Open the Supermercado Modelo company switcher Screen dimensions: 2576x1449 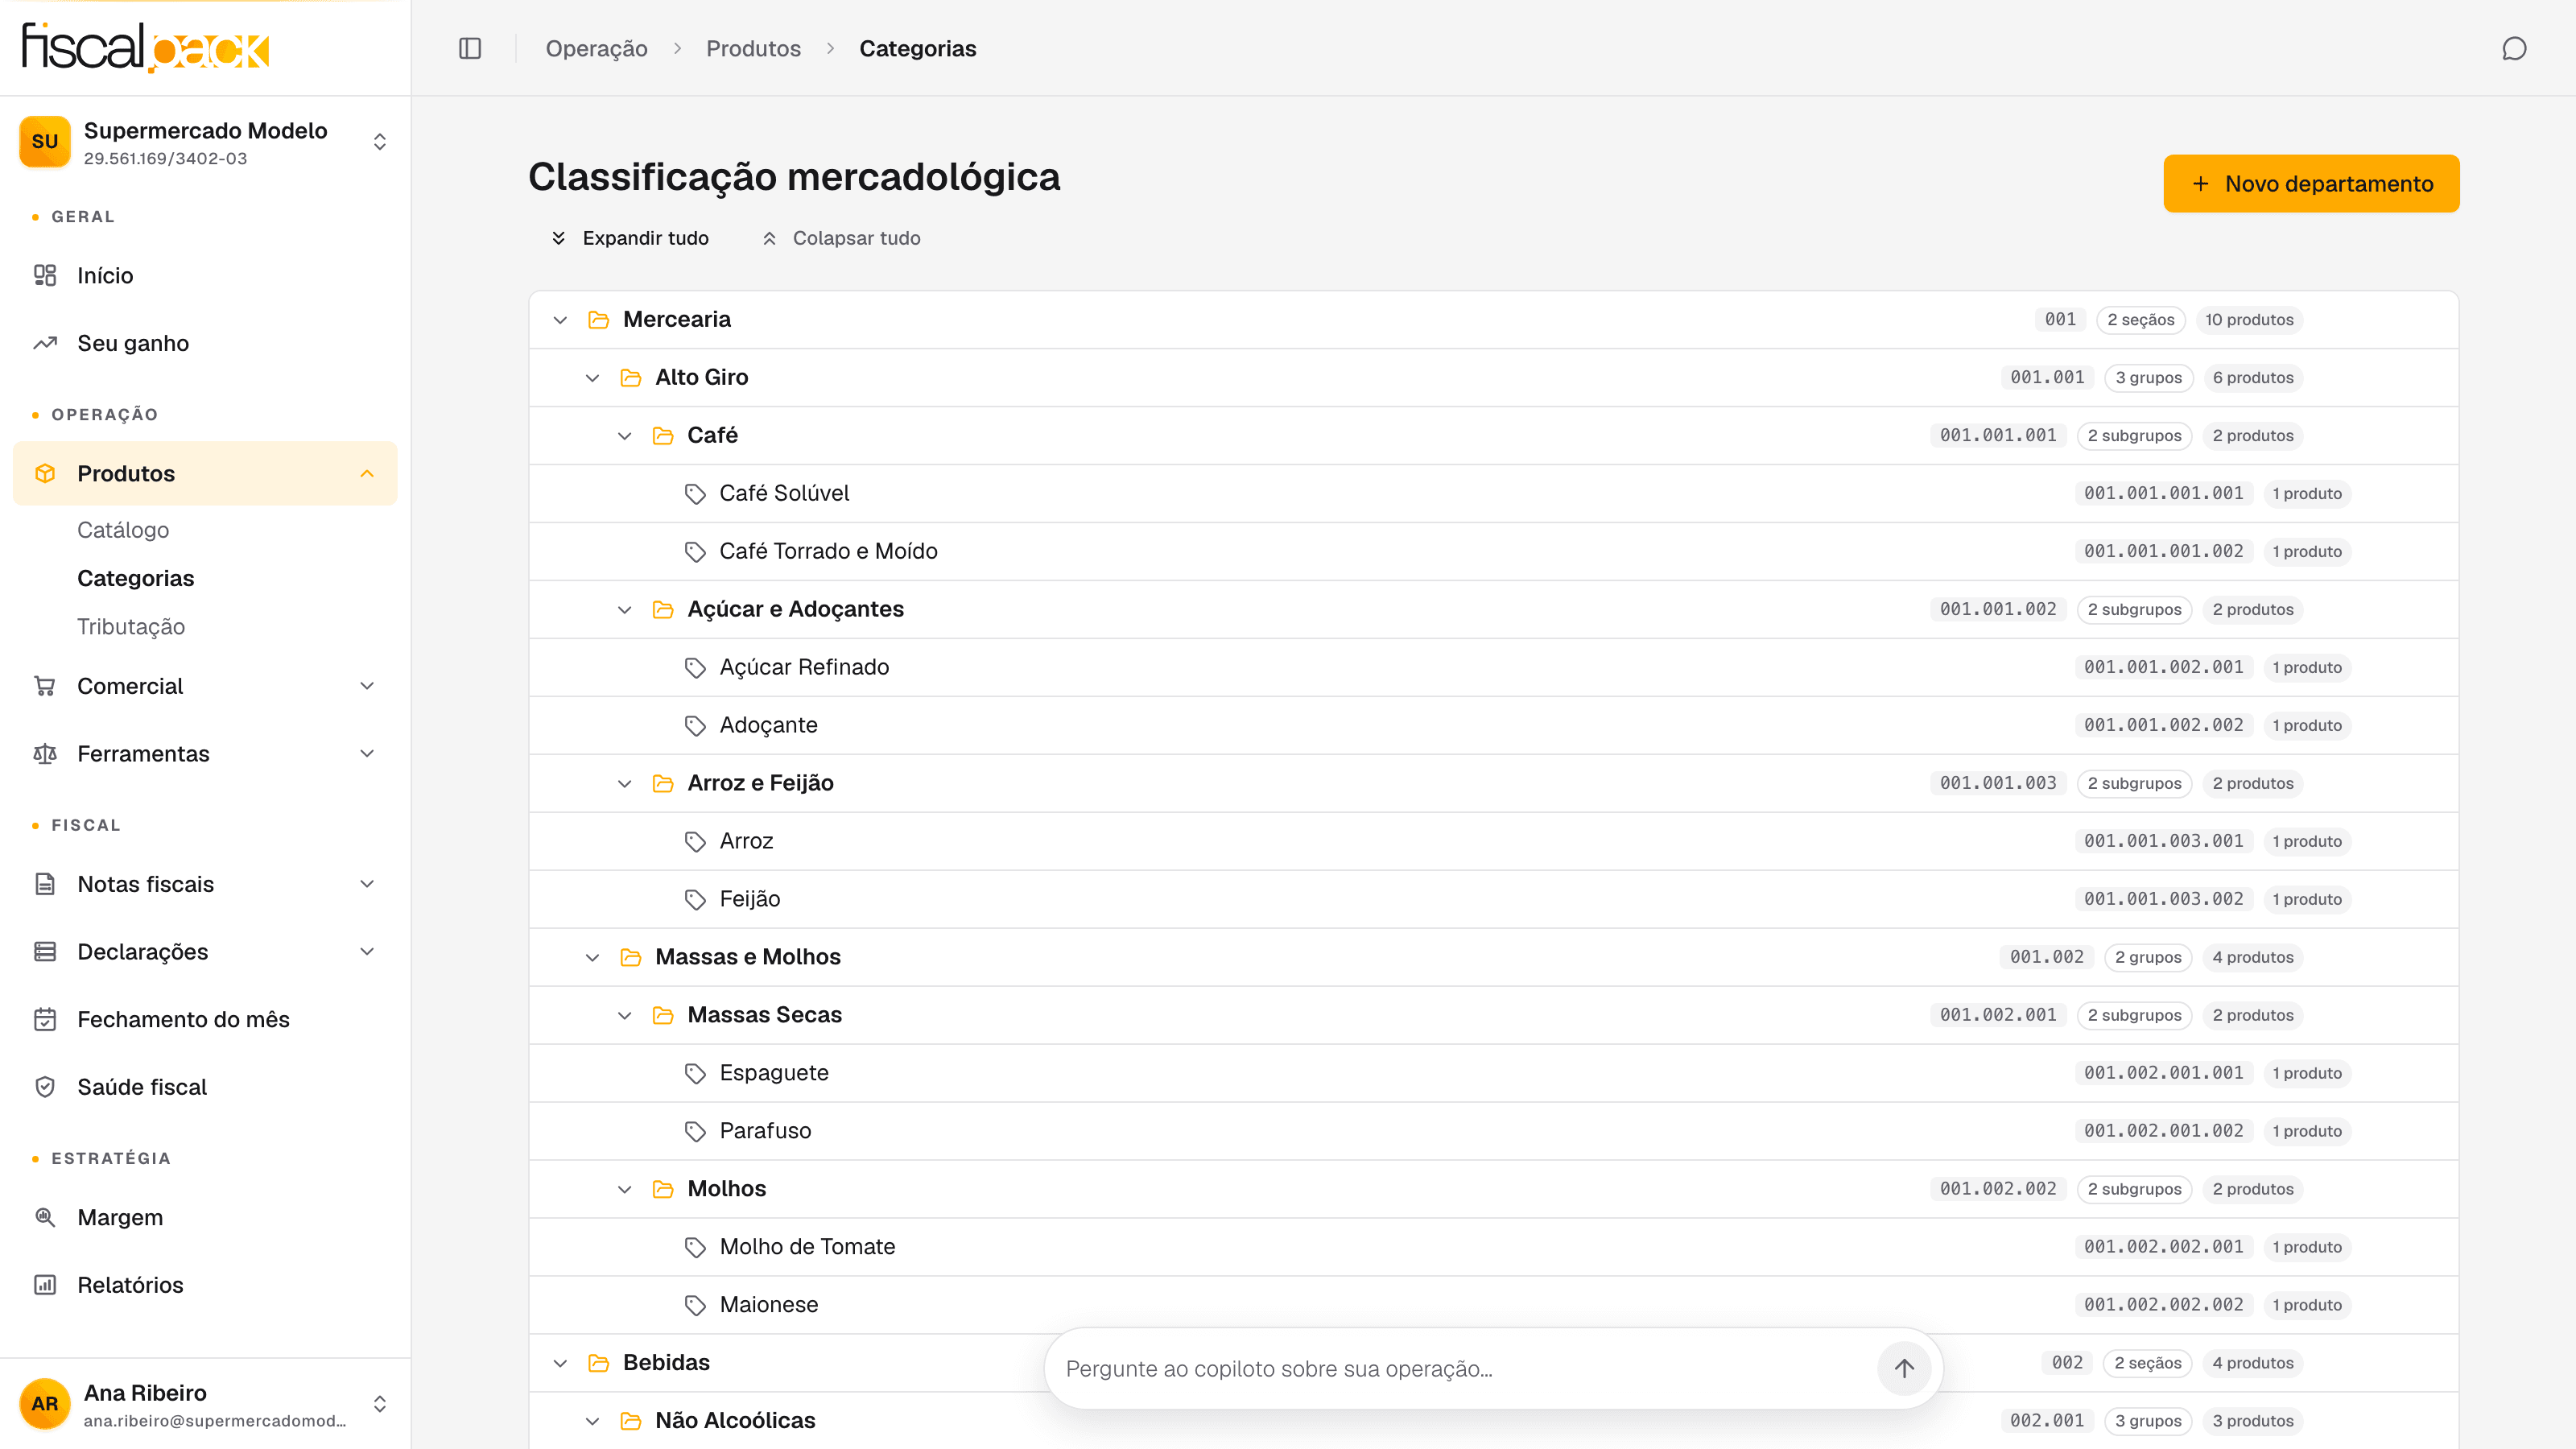click(x=205, y=142)
